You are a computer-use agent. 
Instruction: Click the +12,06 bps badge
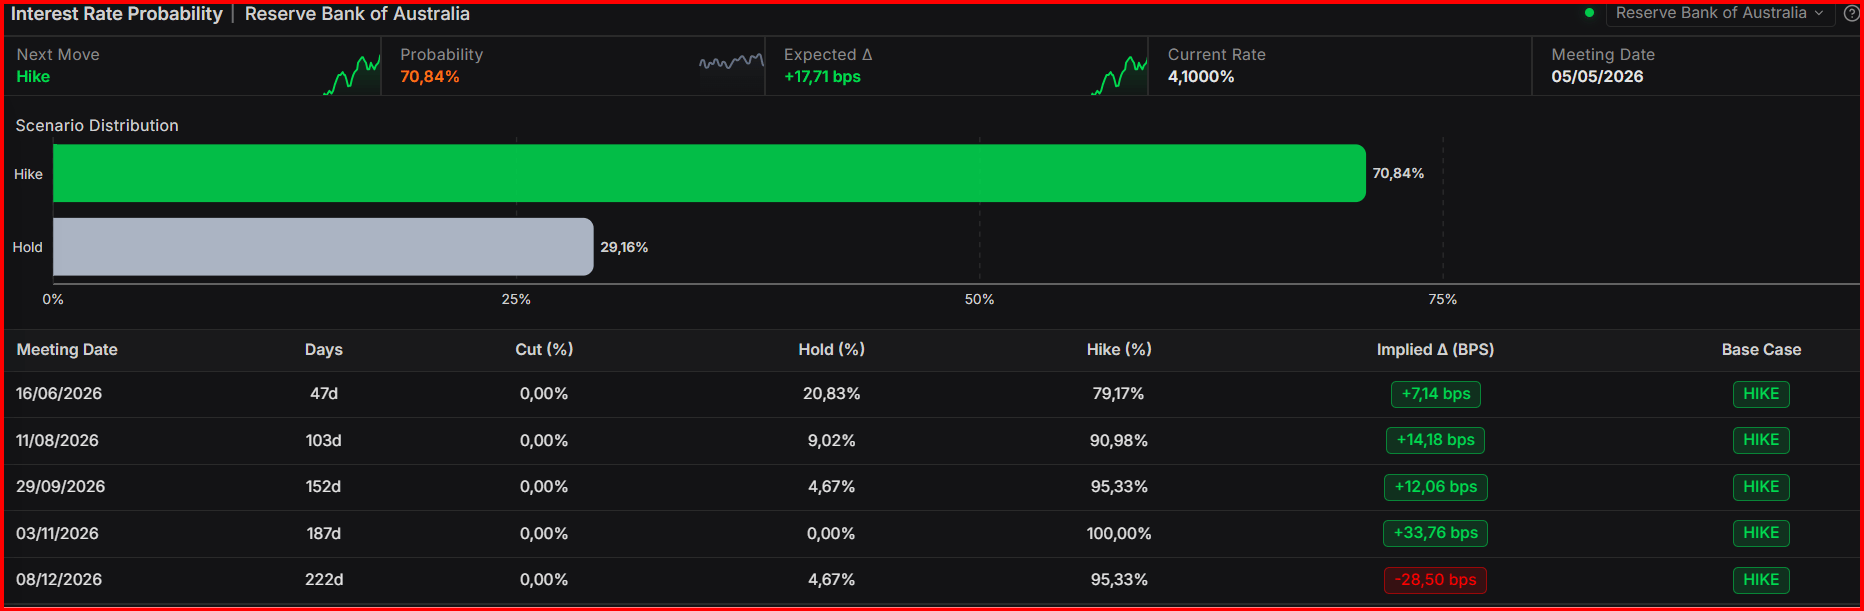(x=1435, y=487)
